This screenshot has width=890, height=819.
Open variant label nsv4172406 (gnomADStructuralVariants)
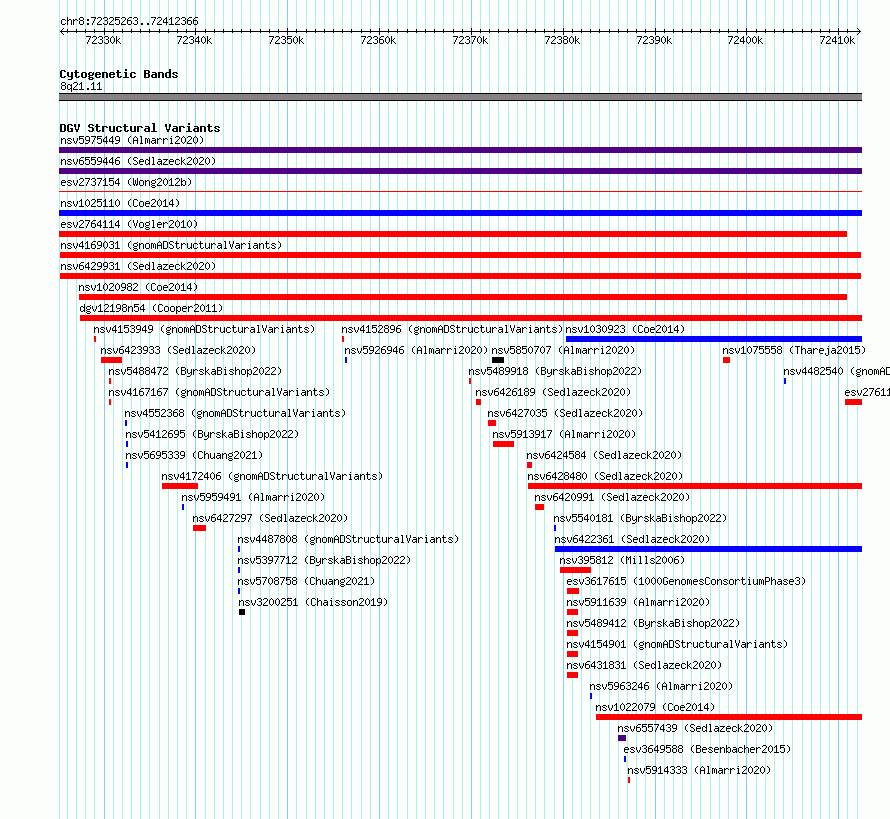point(272,476)
